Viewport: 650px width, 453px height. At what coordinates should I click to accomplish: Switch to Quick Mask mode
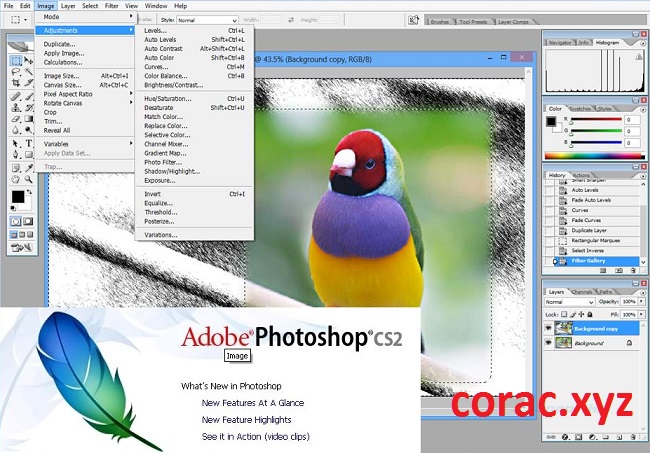click(28, 221)
